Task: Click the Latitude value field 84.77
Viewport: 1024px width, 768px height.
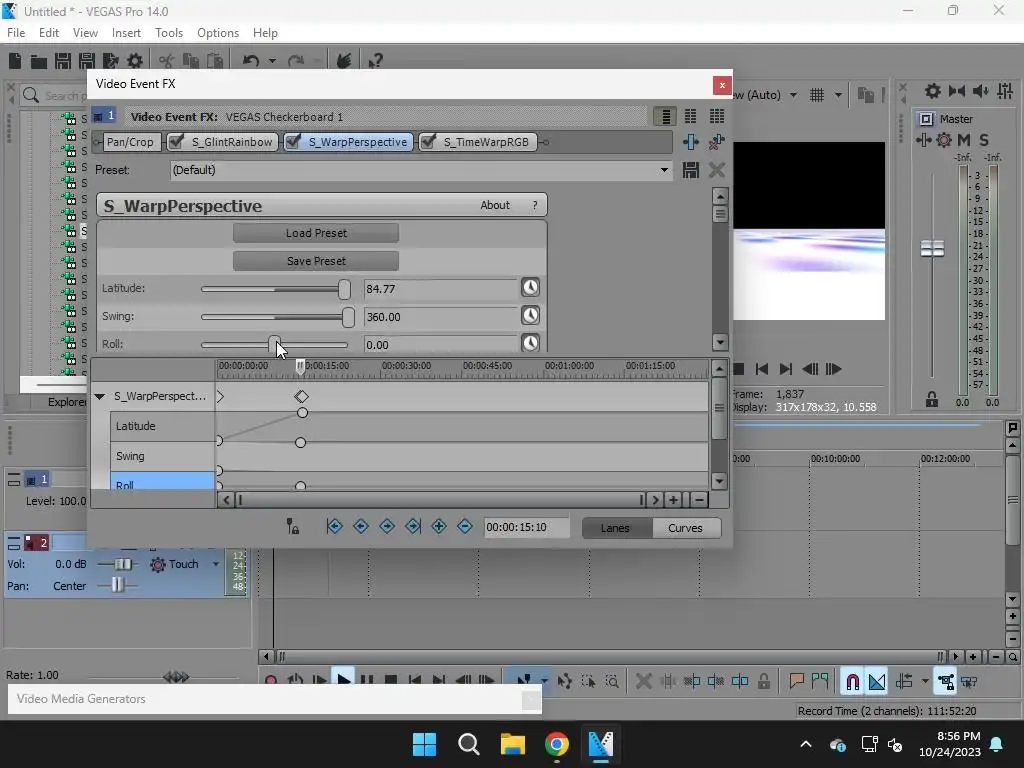Action: click(441, 289)
